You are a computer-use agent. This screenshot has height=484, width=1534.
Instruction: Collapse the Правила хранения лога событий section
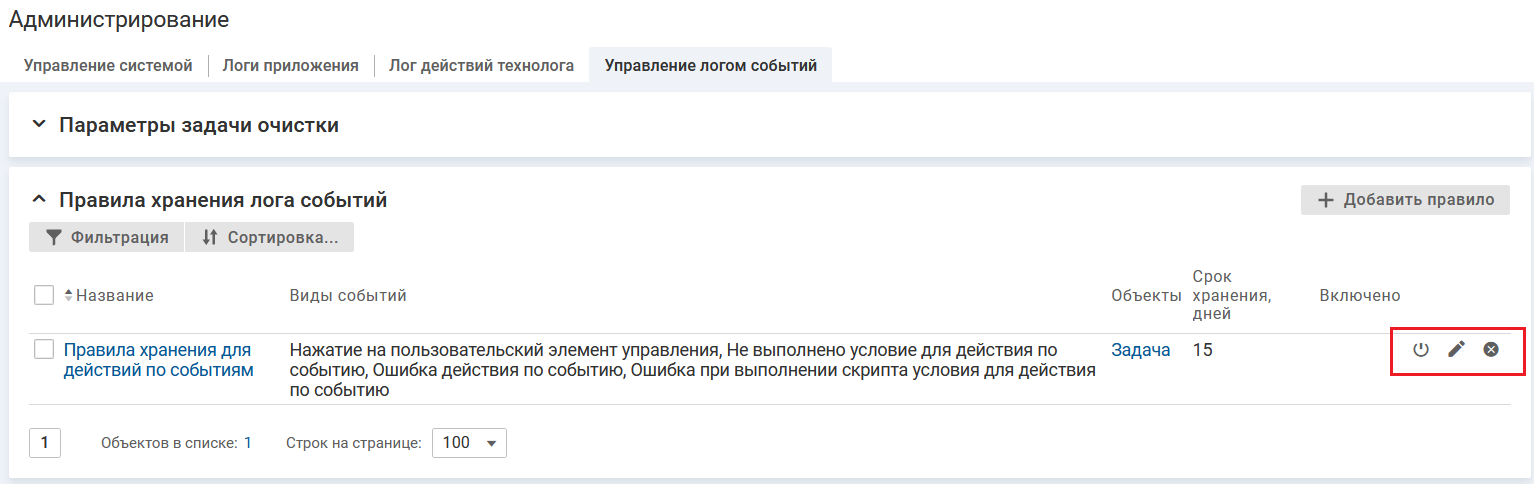(x=39, y=200)
